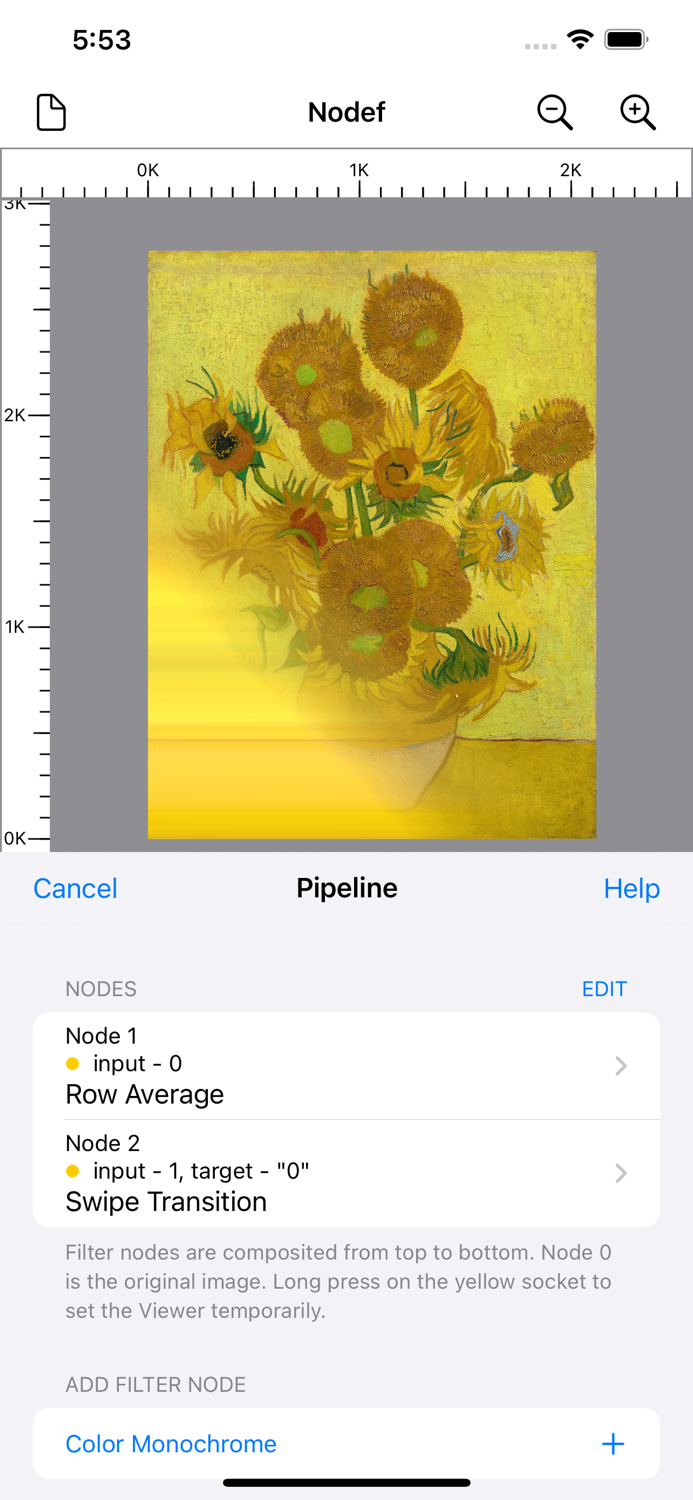Tap the clock showing 5:53
This screenshot has height=1500, width=693.
click(x=103, y=40)
